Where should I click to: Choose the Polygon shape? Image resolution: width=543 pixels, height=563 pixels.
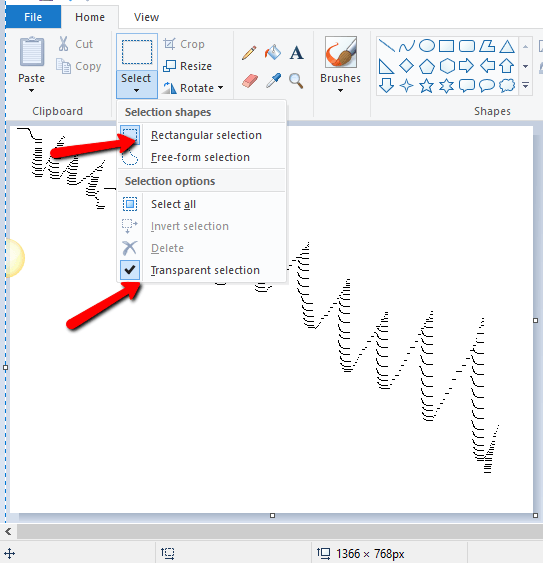(487, 46)
